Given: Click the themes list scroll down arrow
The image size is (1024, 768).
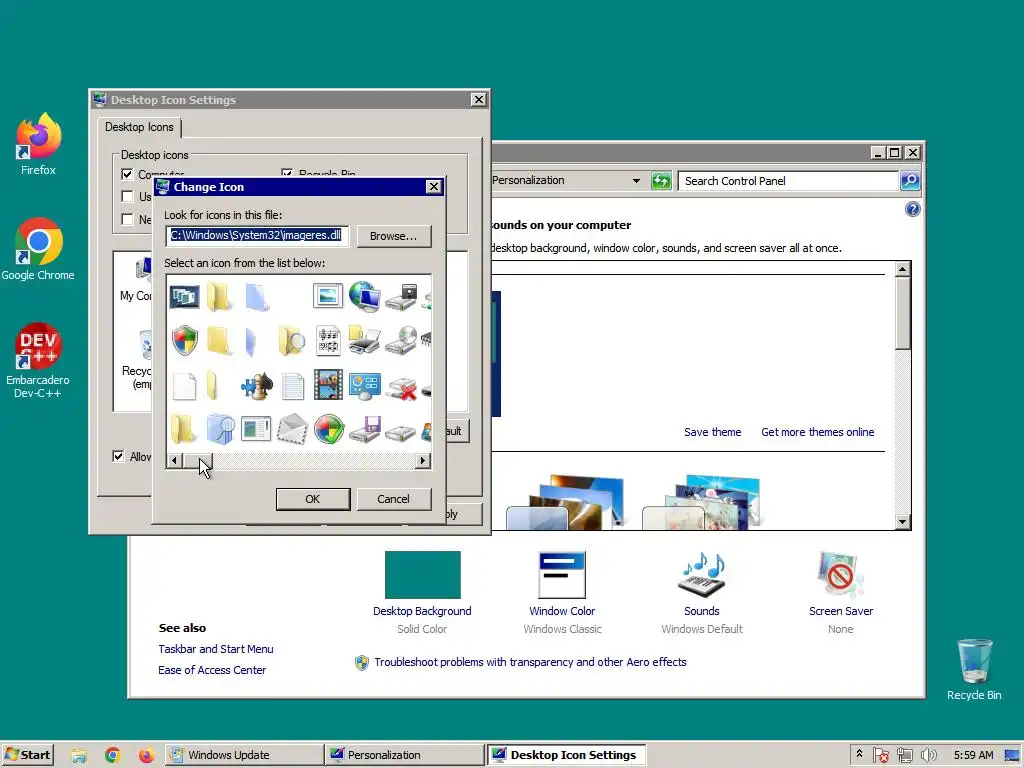Looking at the screenshot, I should 903,521.
